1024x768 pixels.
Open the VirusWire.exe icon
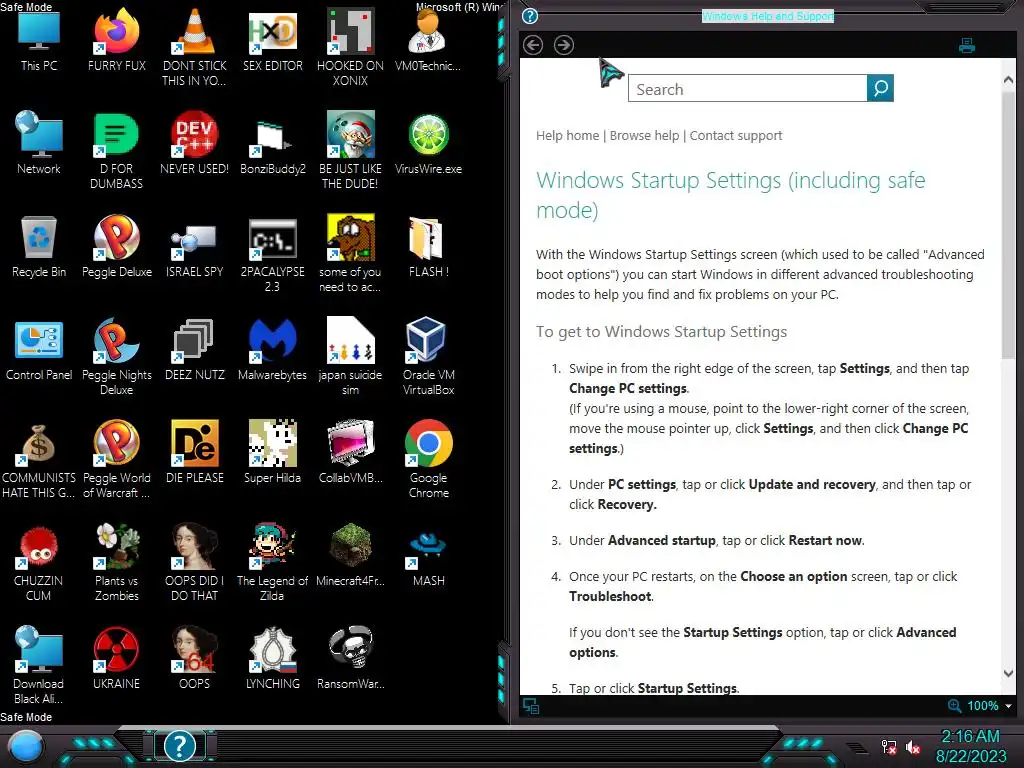click(x=428, y=142)
